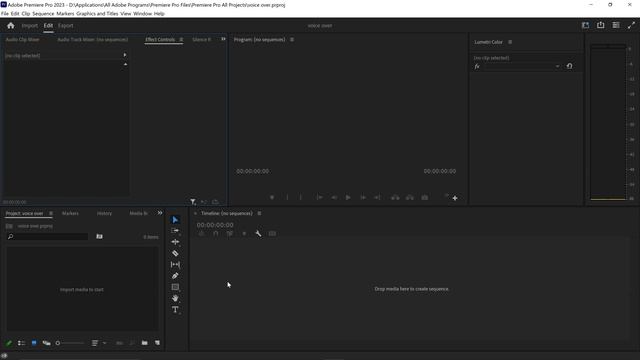This screenshot has width=640, height=360.
Task: Click the Edit mode button
Action: (x=48, y=26)
